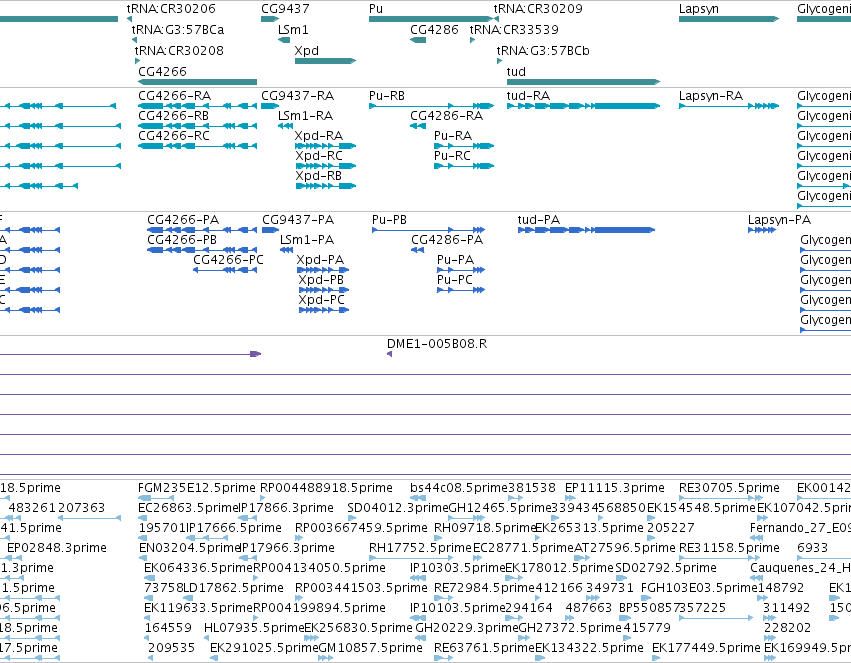Select the CG4266-PA protein feature
Screen dimensions: 851x663
click(202, 230)
